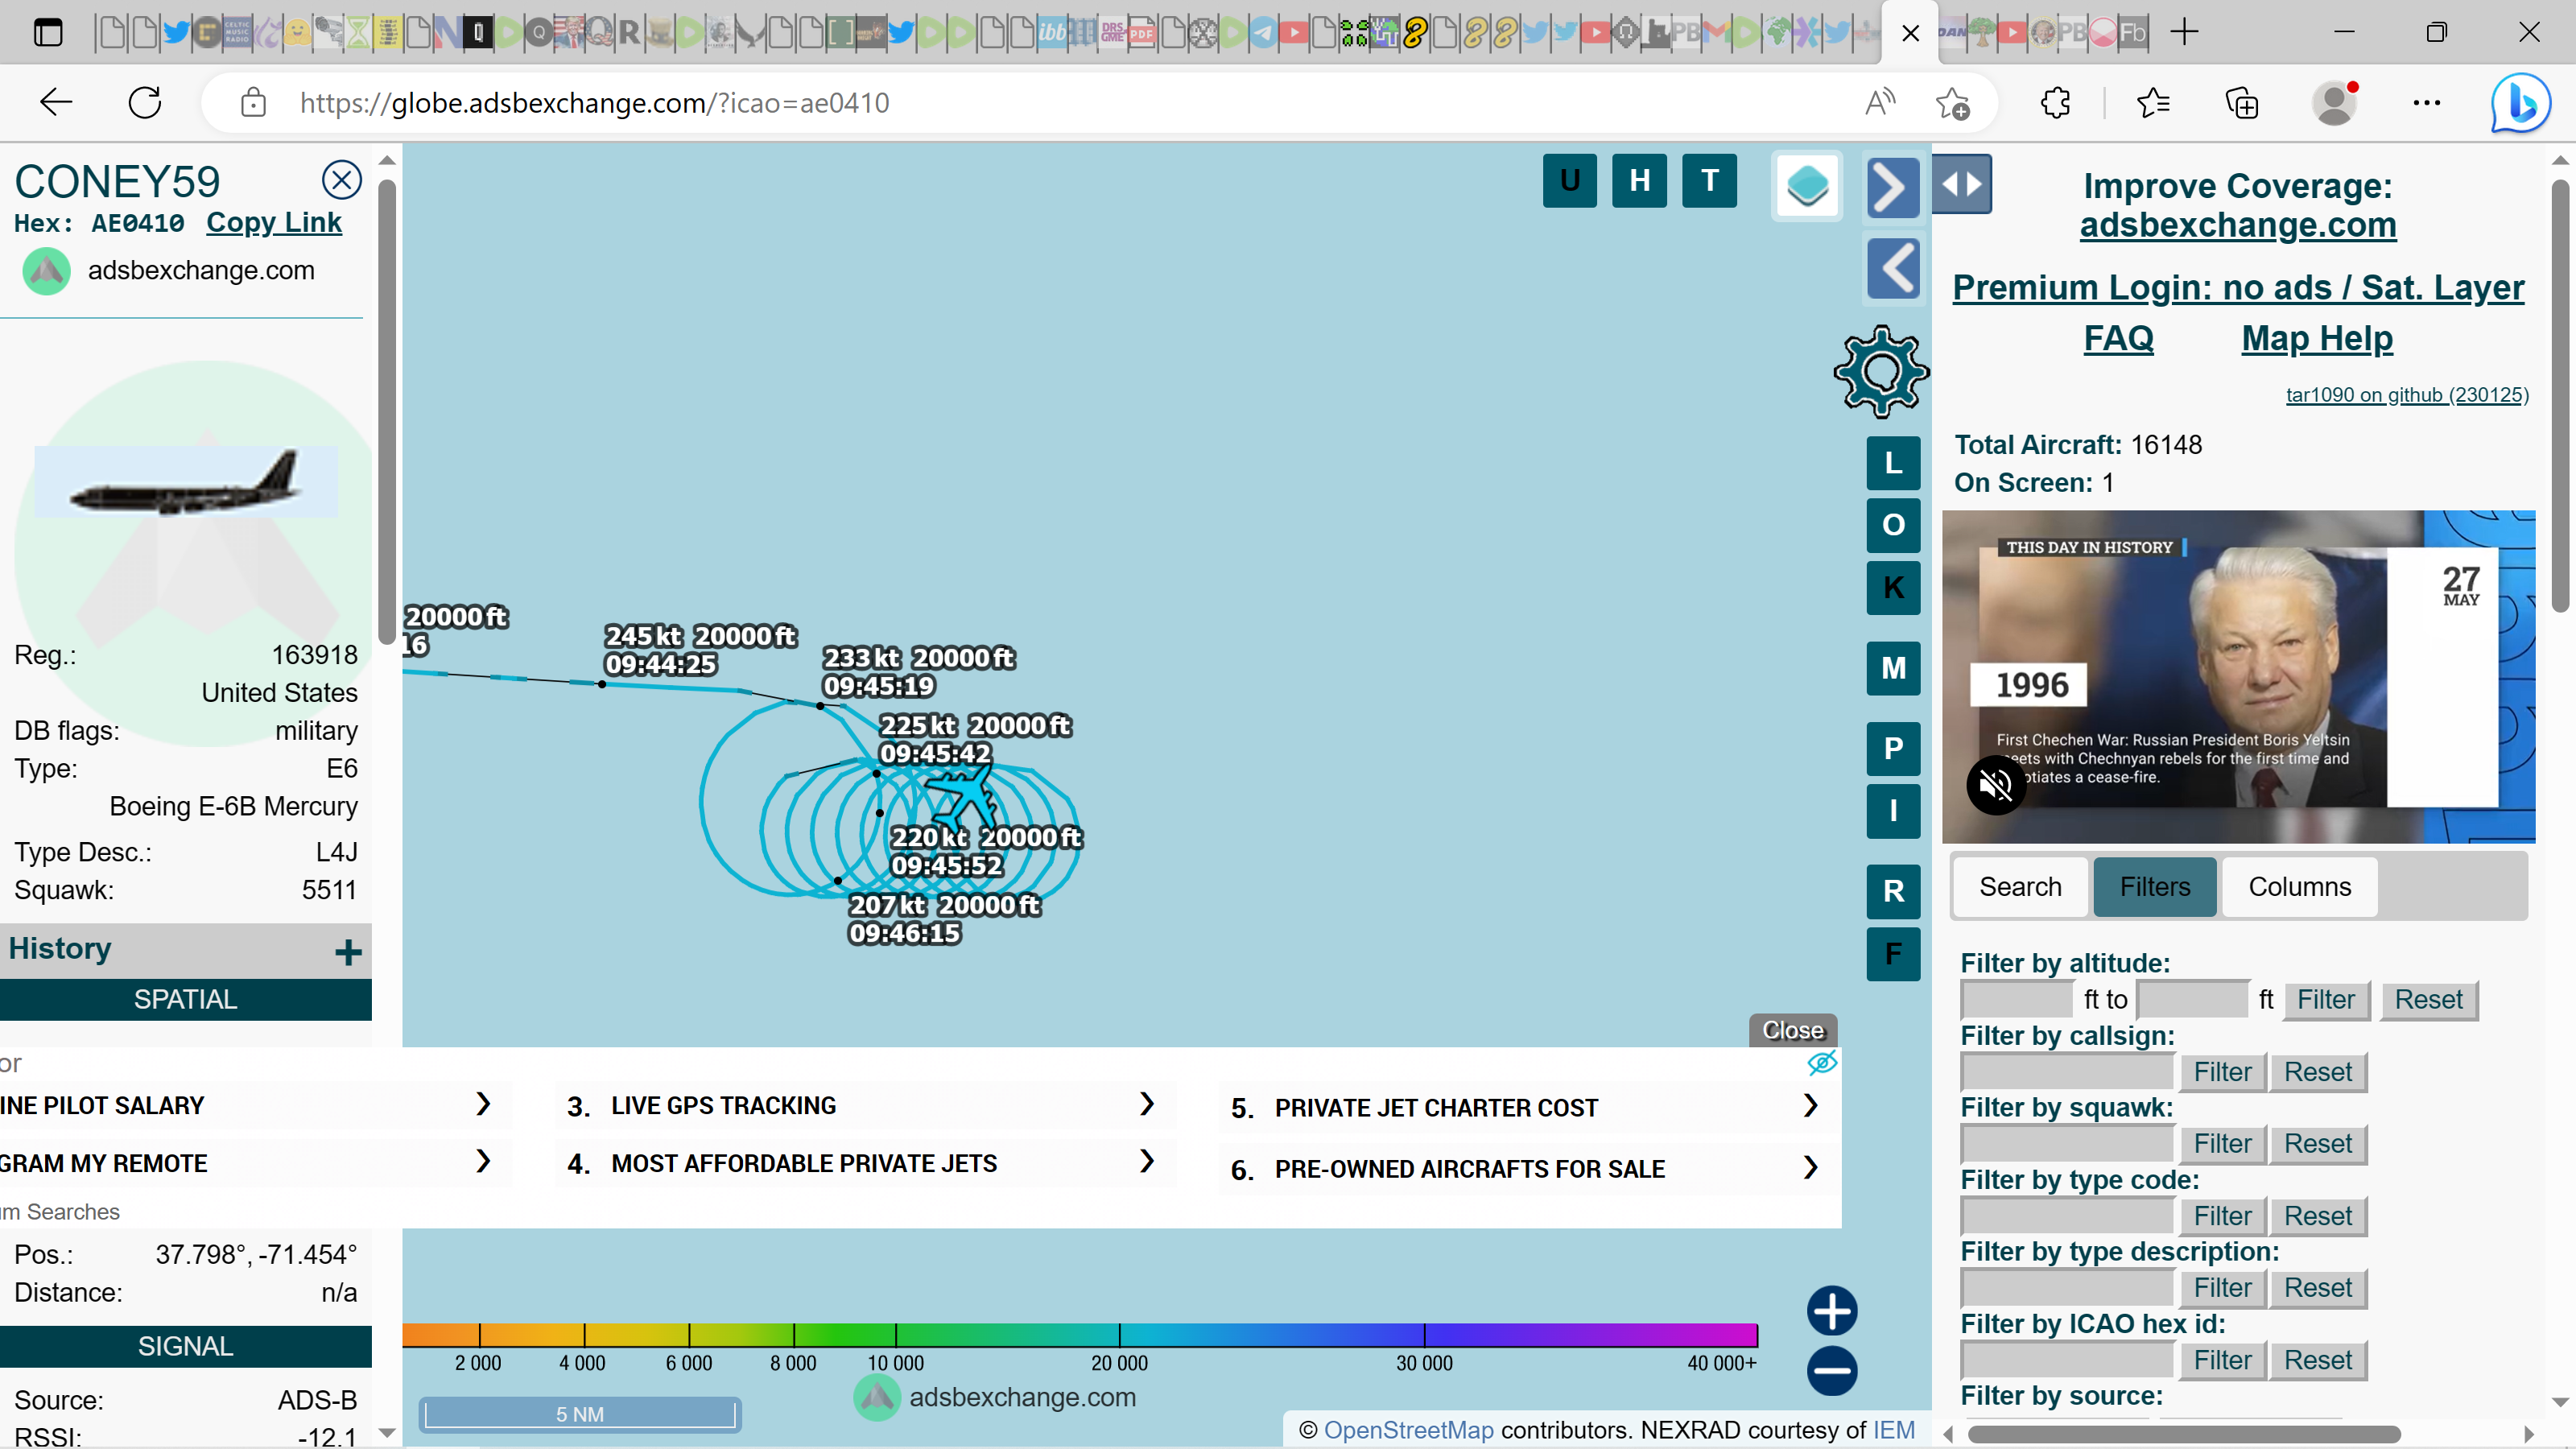Open the Filters tab

(2155, 887)
